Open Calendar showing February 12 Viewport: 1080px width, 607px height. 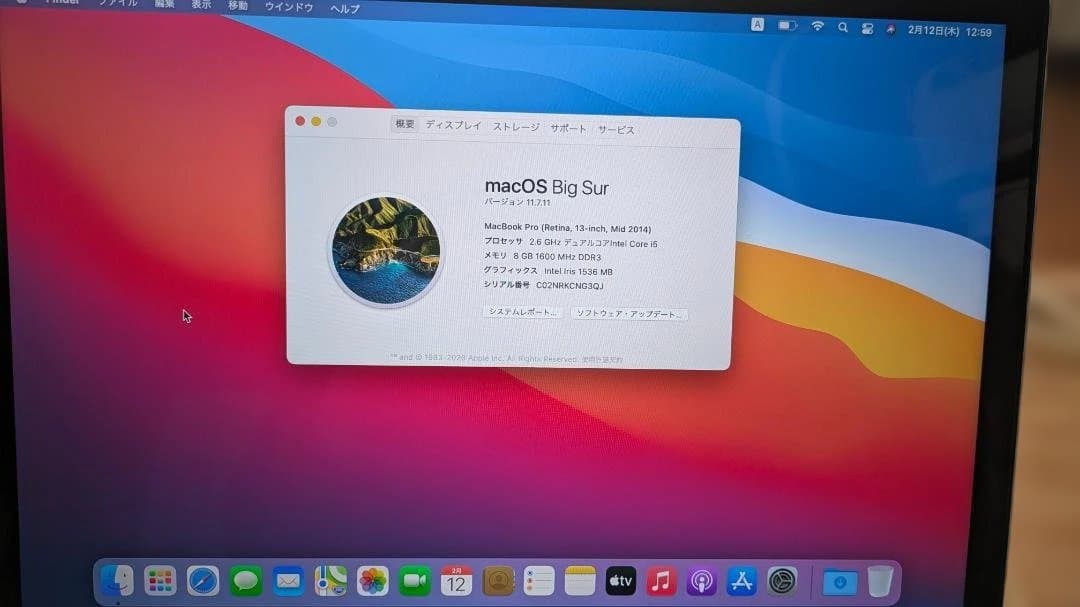[457, 581]
